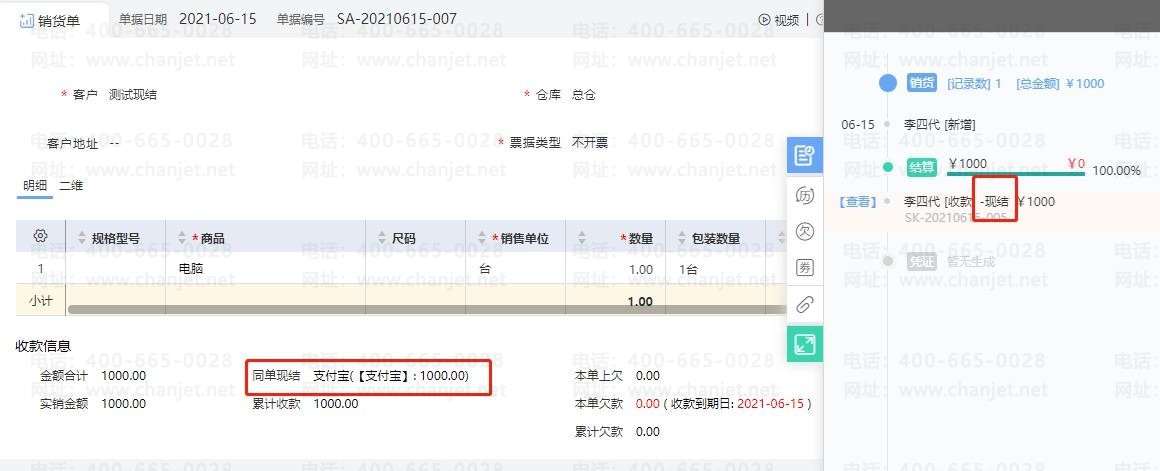Select the 电脑 product cell
1160x471 pixels.
266,269
